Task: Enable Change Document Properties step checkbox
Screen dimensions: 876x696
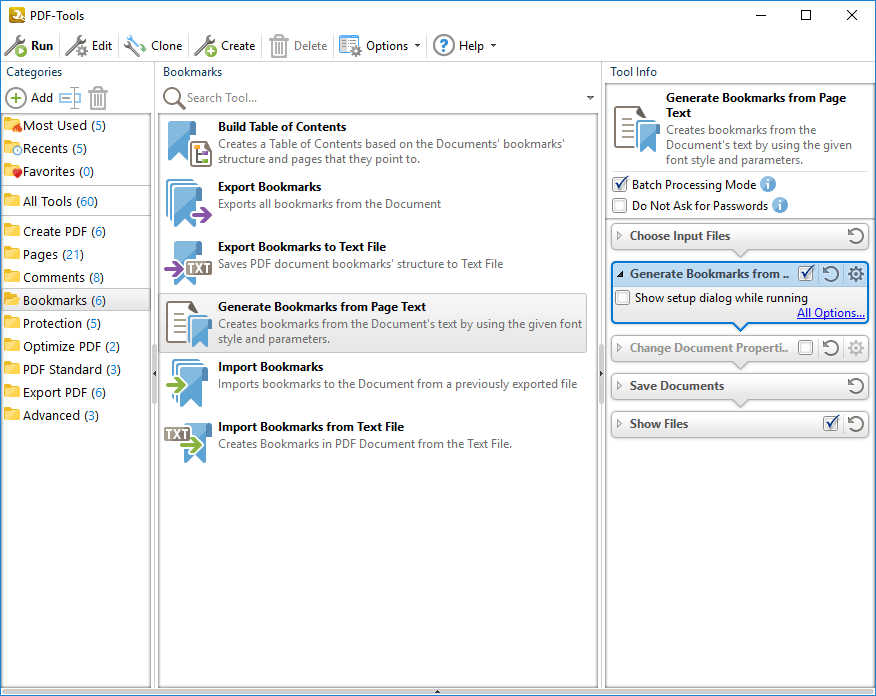Action: click(806, 347)
